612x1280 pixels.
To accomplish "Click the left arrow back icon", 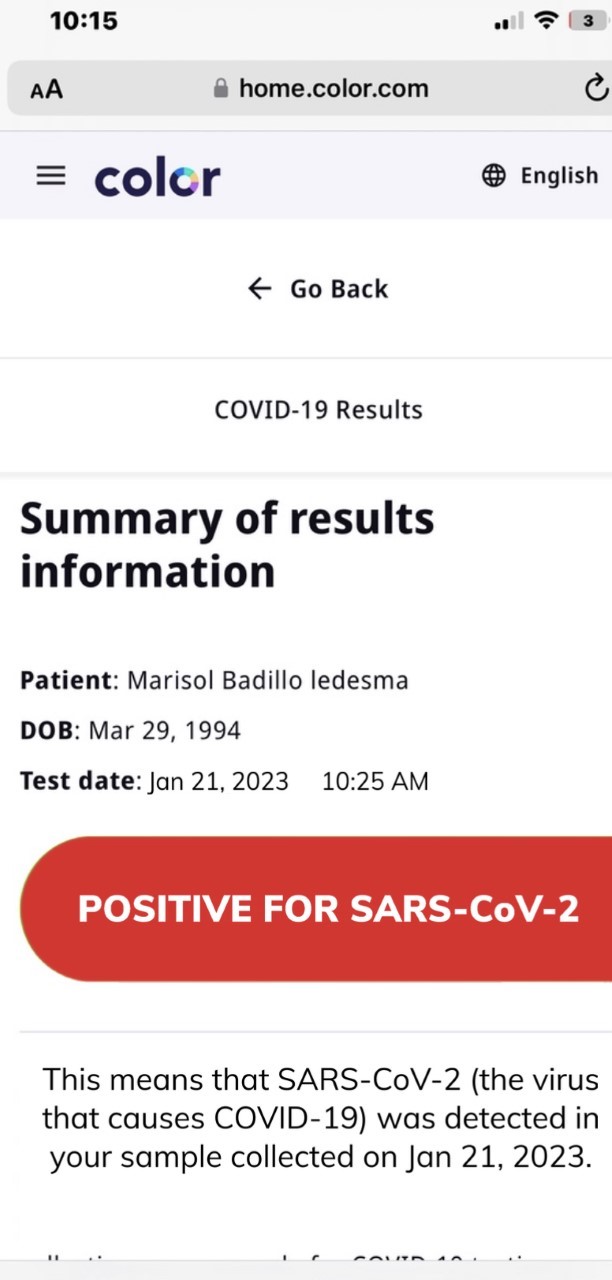I will click(259, 289).
